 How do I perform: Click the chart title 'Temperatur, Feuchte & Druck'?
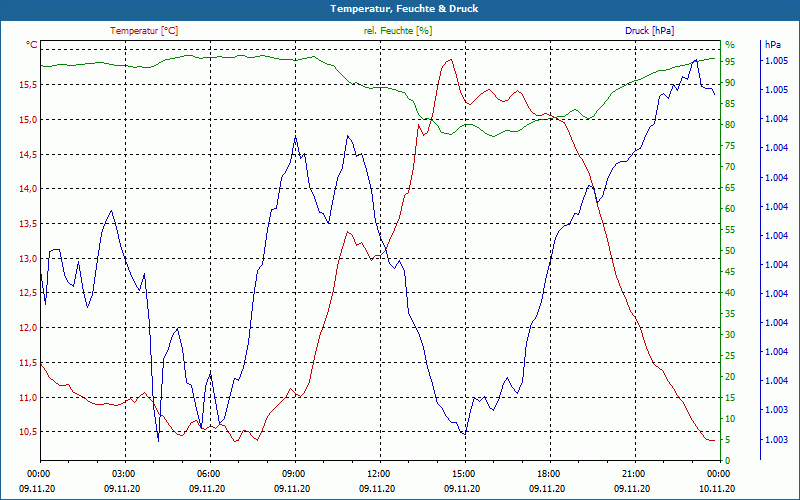[404, 9]
